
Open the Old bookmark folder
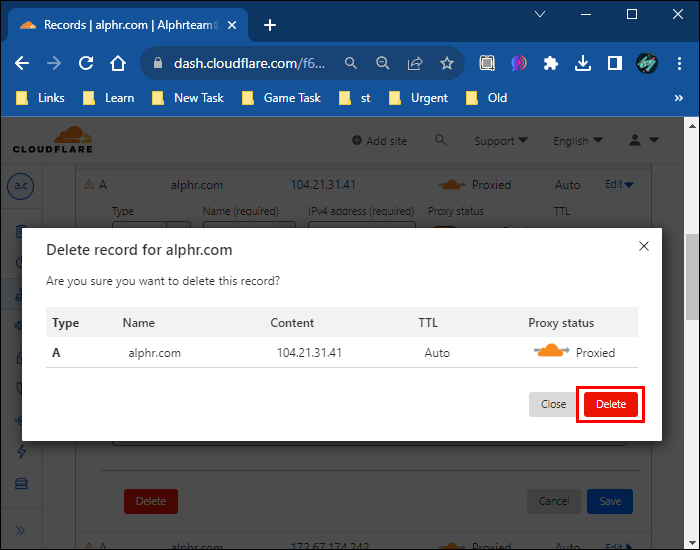(487, 98)
